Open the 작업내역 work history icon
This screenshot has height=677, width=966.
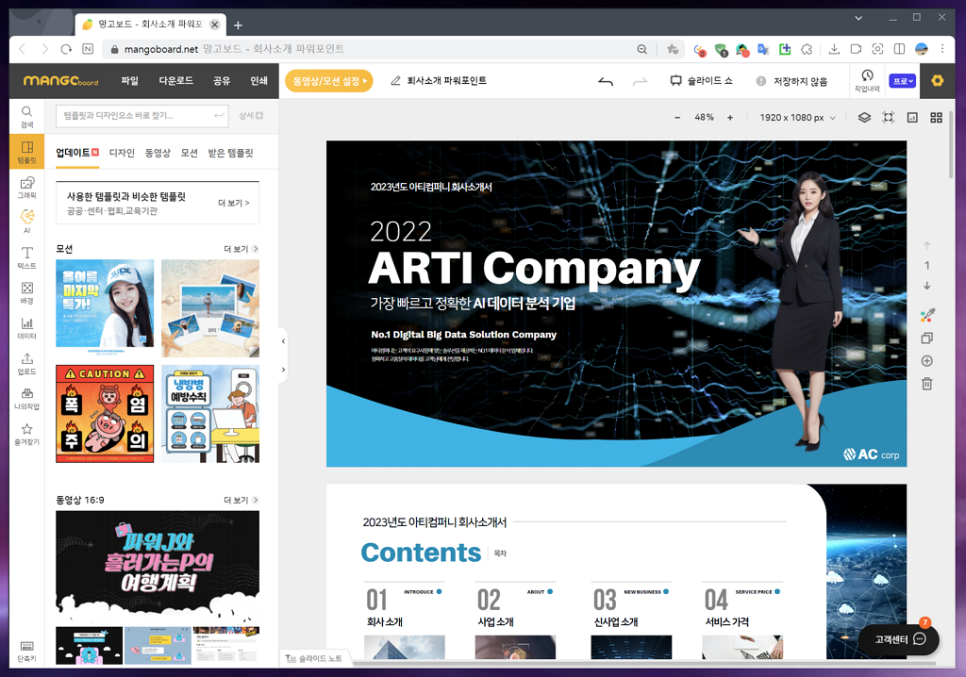(x=867, y=80)
